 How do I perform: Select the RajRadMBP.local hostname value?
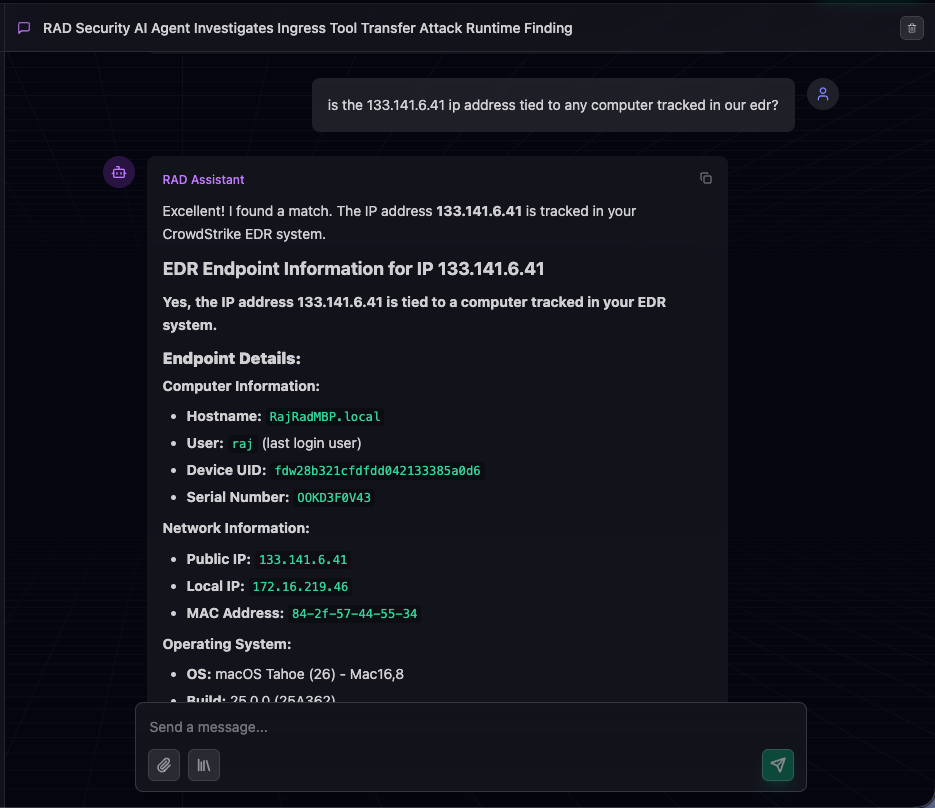(x=325, y=416)
